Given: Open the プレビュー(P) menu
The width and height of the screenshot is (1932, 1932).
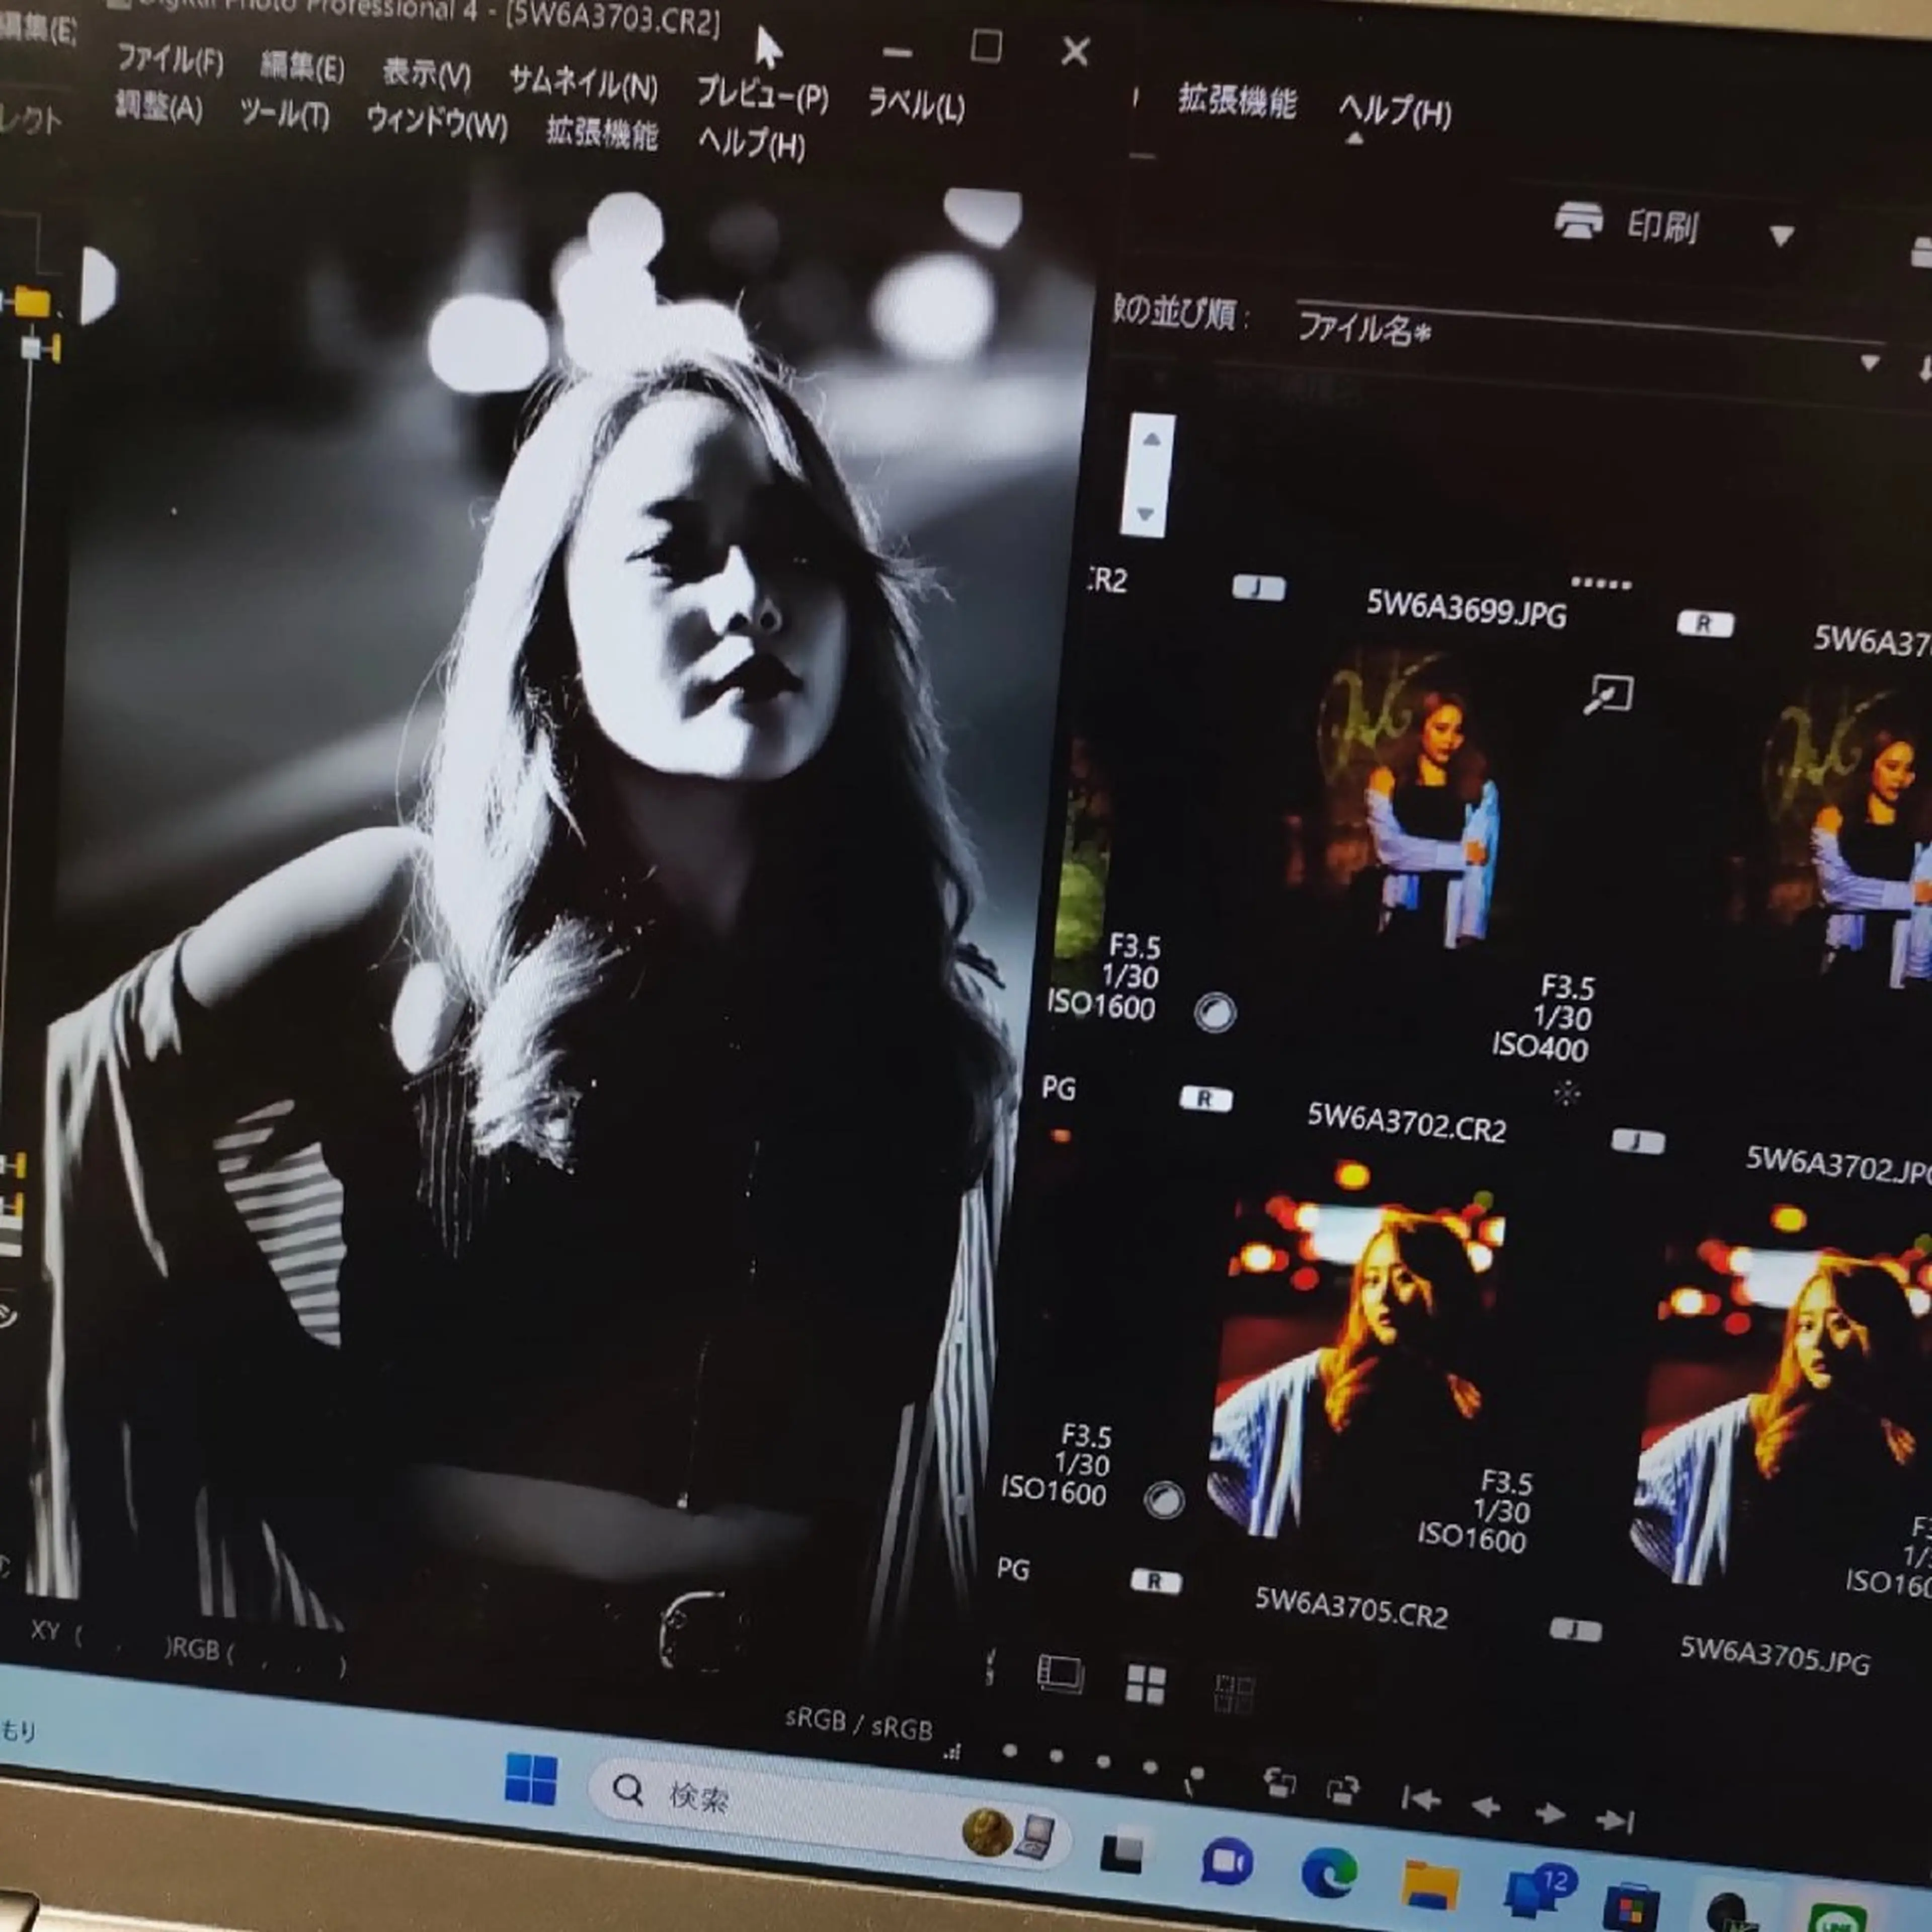Looking at the screenshot, I should tap(762, 95).
